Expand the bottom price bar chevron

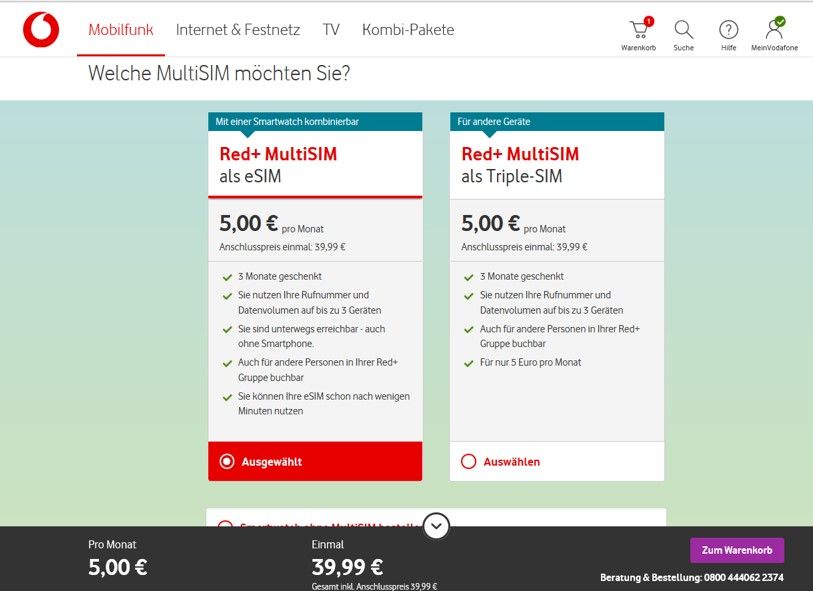(437, 525)
